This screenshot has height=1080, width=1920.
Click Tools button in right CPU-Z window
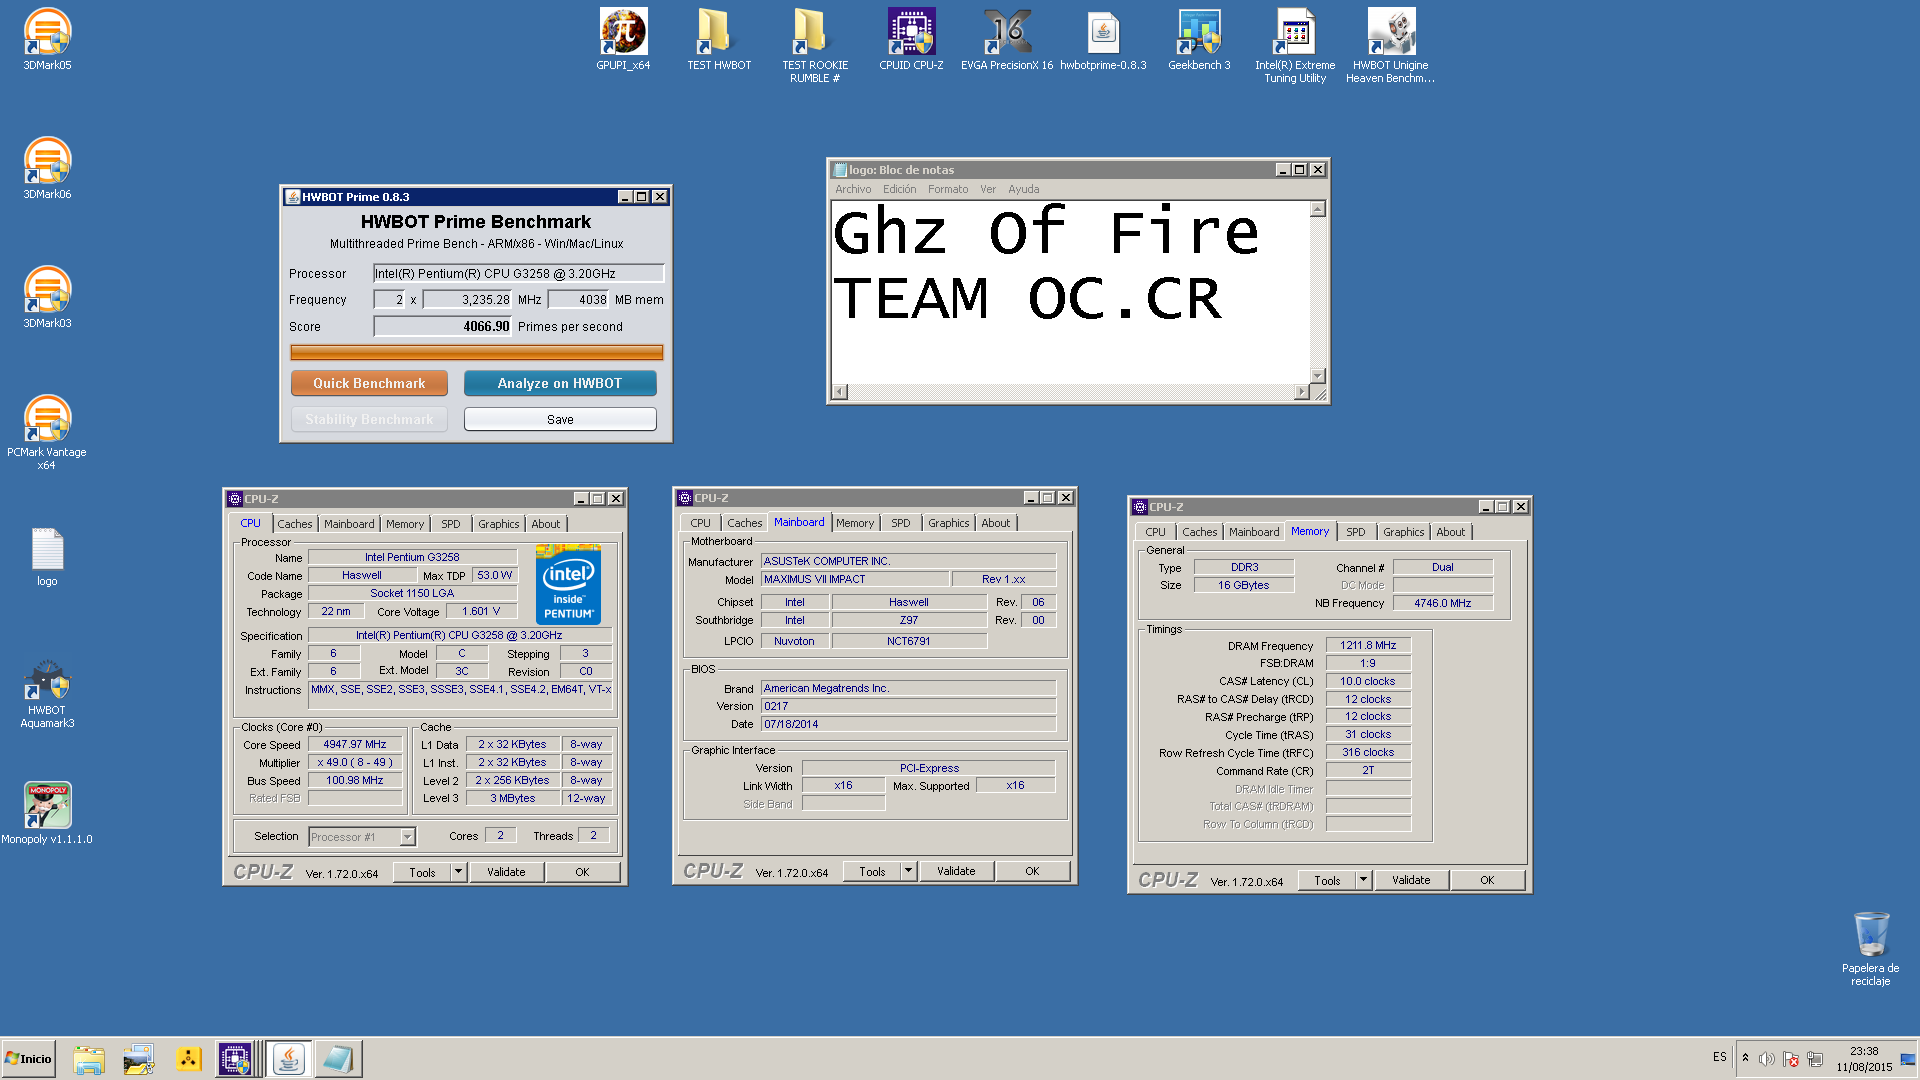[1327, 880]
